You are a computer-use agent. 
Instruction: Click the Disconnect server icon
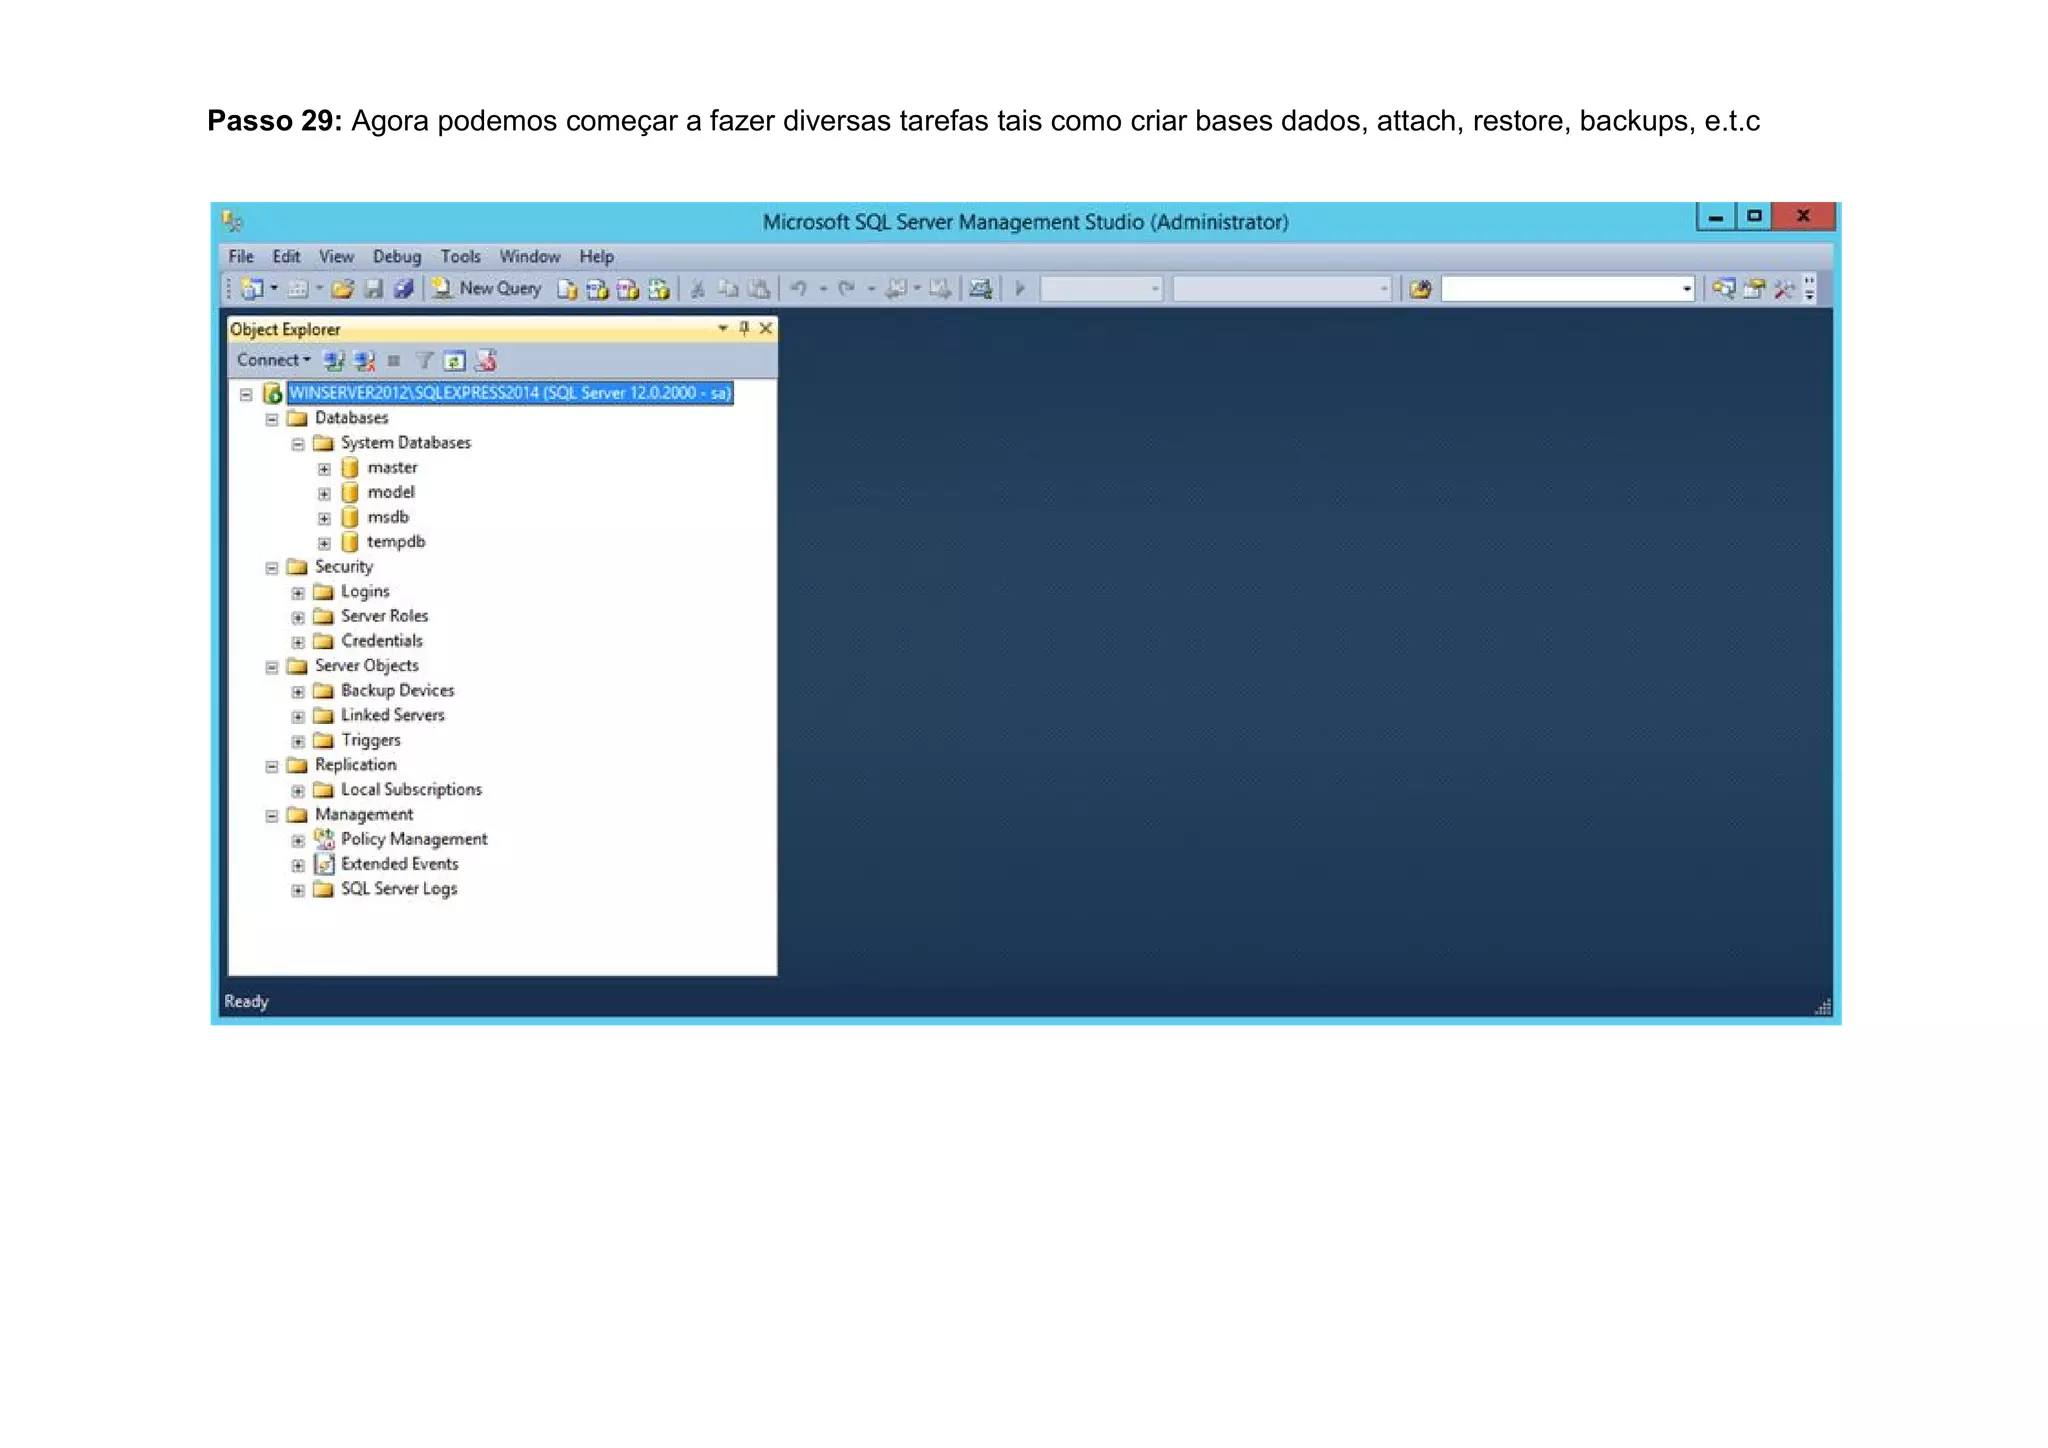pos(364,361)
